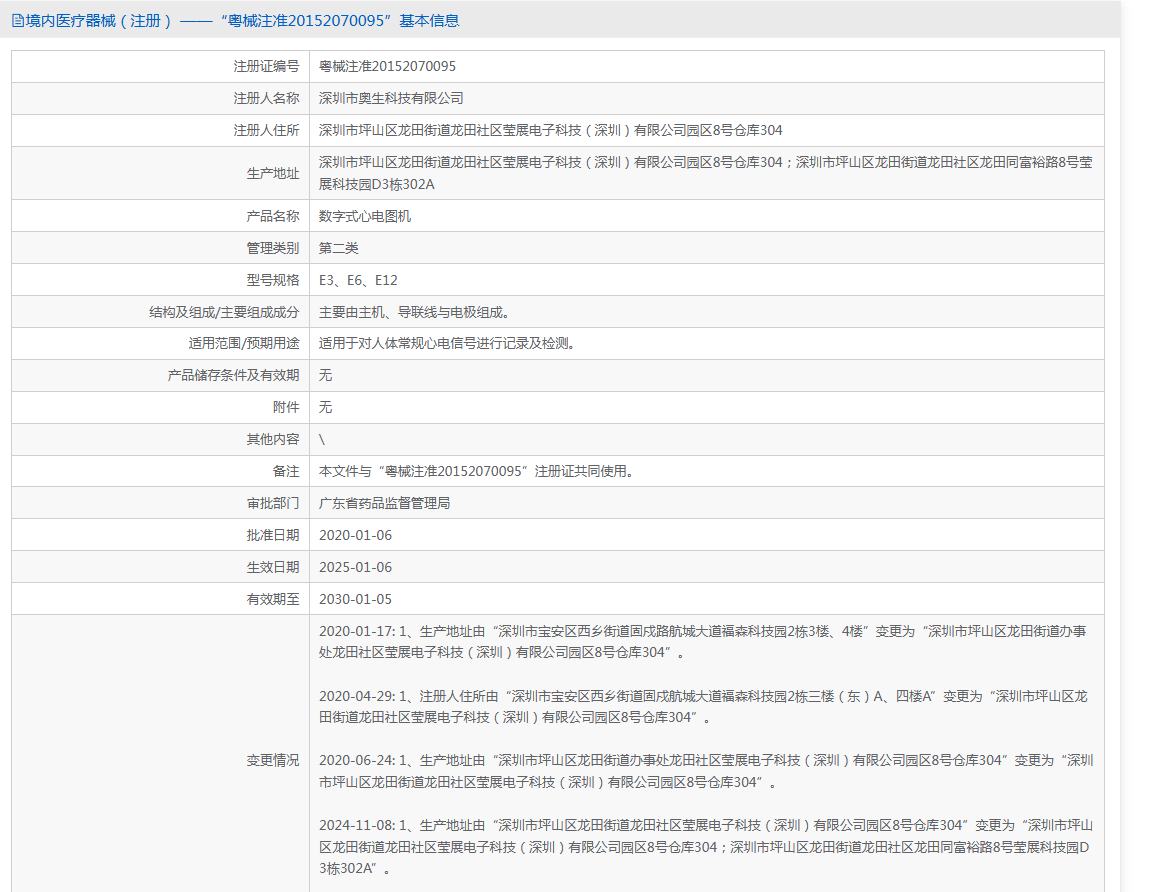The height and width of the screenshot is (892, 1151).
Task: Select 广东省药品监督管理局
Action: click(384, 504)
